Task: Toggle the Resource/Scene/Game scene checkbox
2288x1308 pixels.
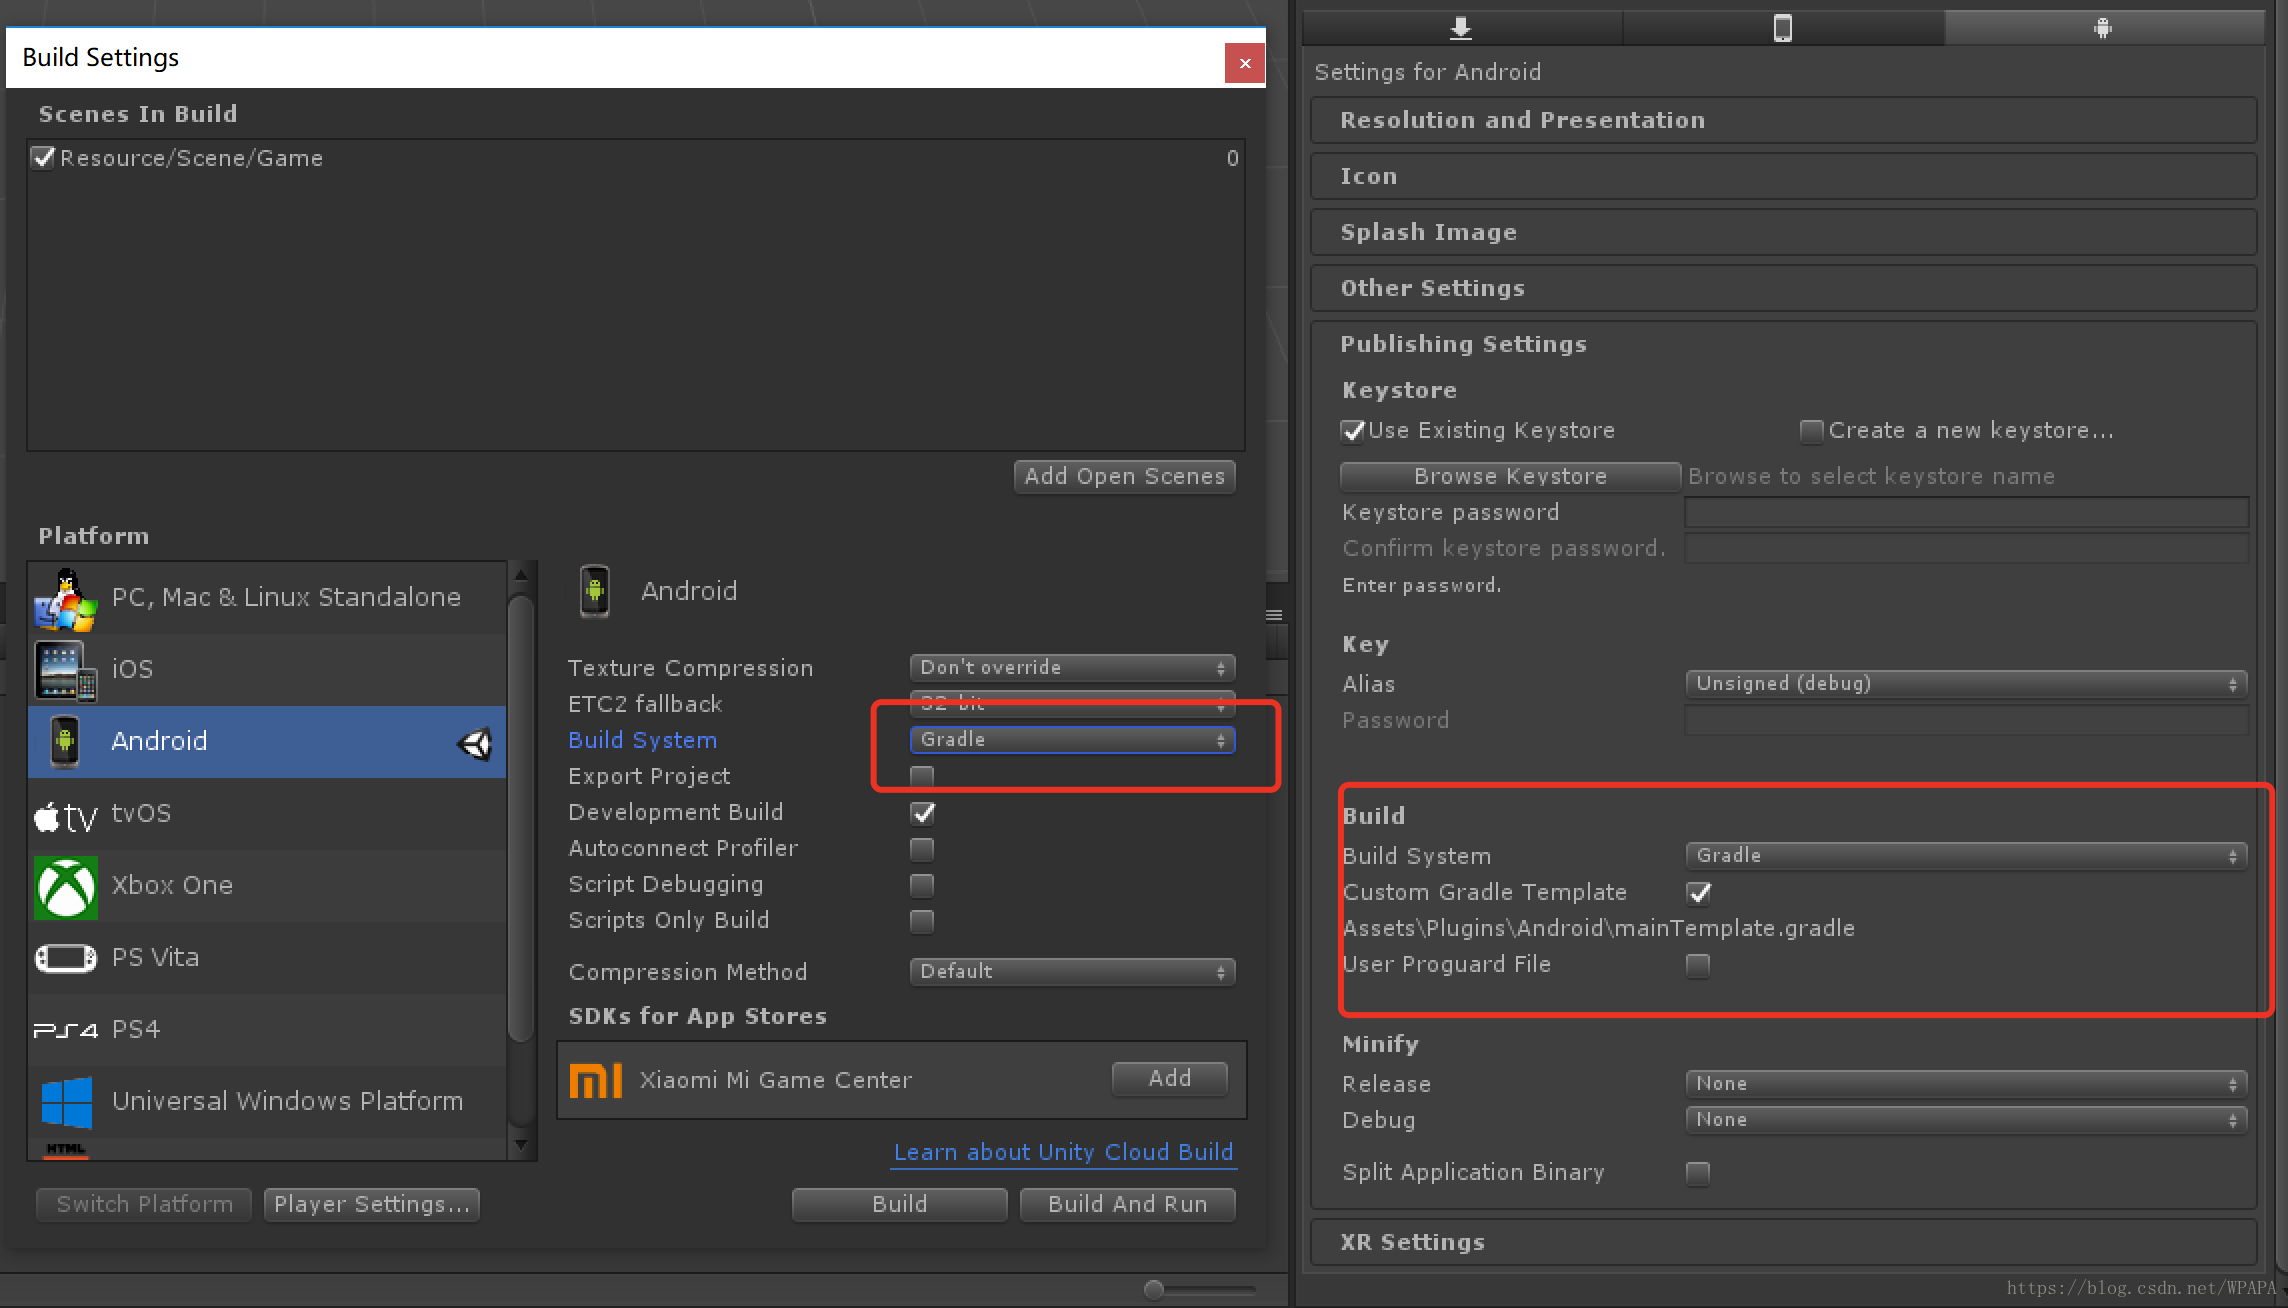Action: point(43,158)
